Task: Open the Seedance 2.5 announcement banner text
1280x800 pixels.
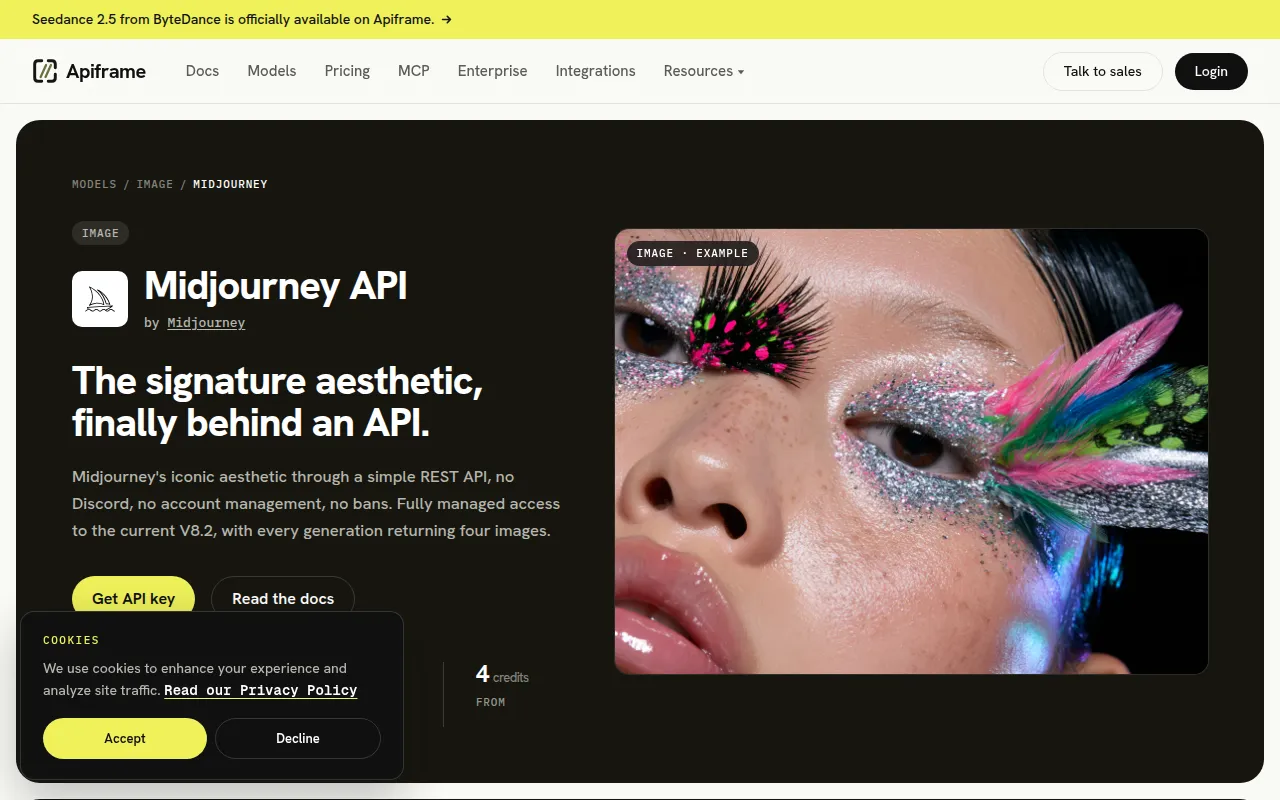Action: pyautogui.click(x=233, y=19)
